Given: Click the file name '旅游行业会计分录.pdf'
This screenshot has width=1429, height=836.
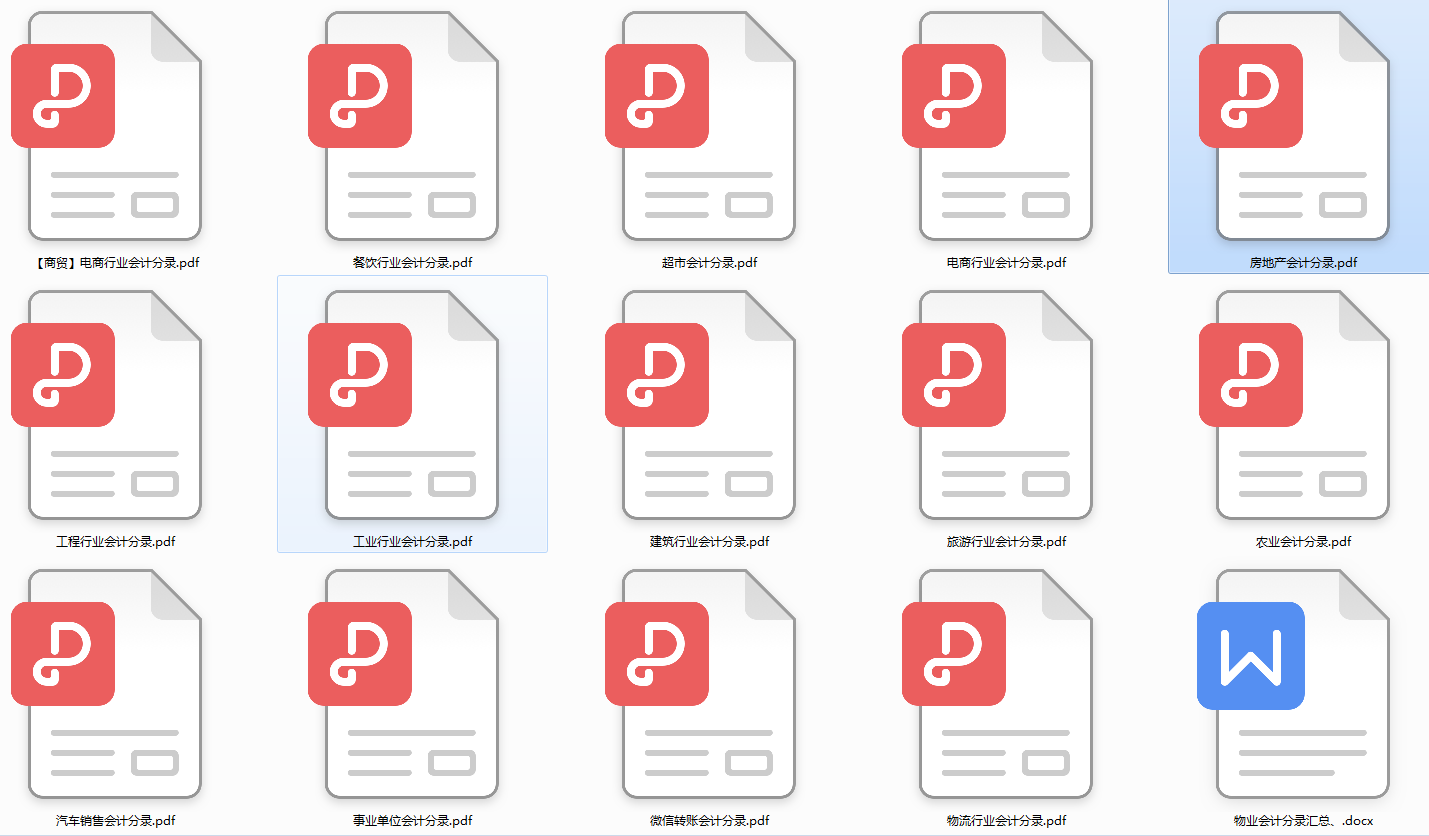Looking at the screenshot, I should [x=1007, y=542].
